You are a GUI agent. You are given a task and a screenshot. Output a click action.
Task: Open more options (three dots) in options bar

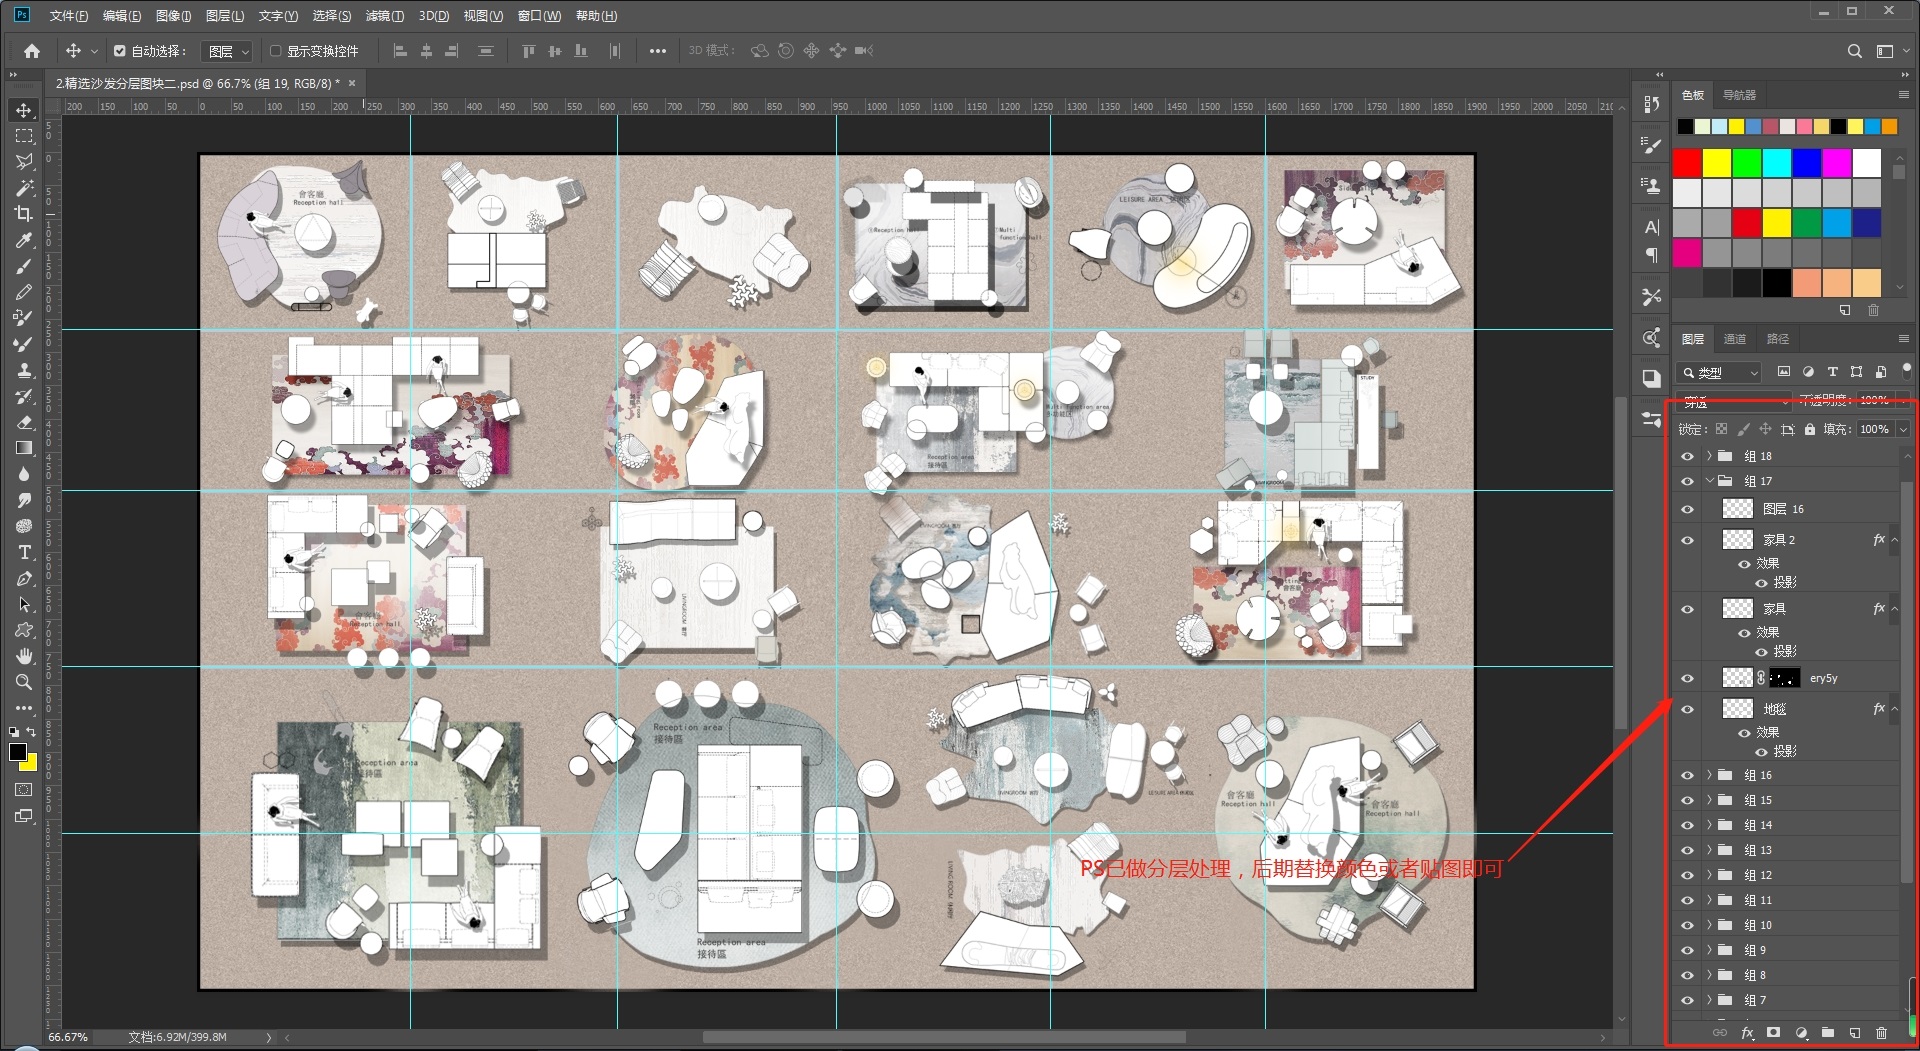coord(657,51)
